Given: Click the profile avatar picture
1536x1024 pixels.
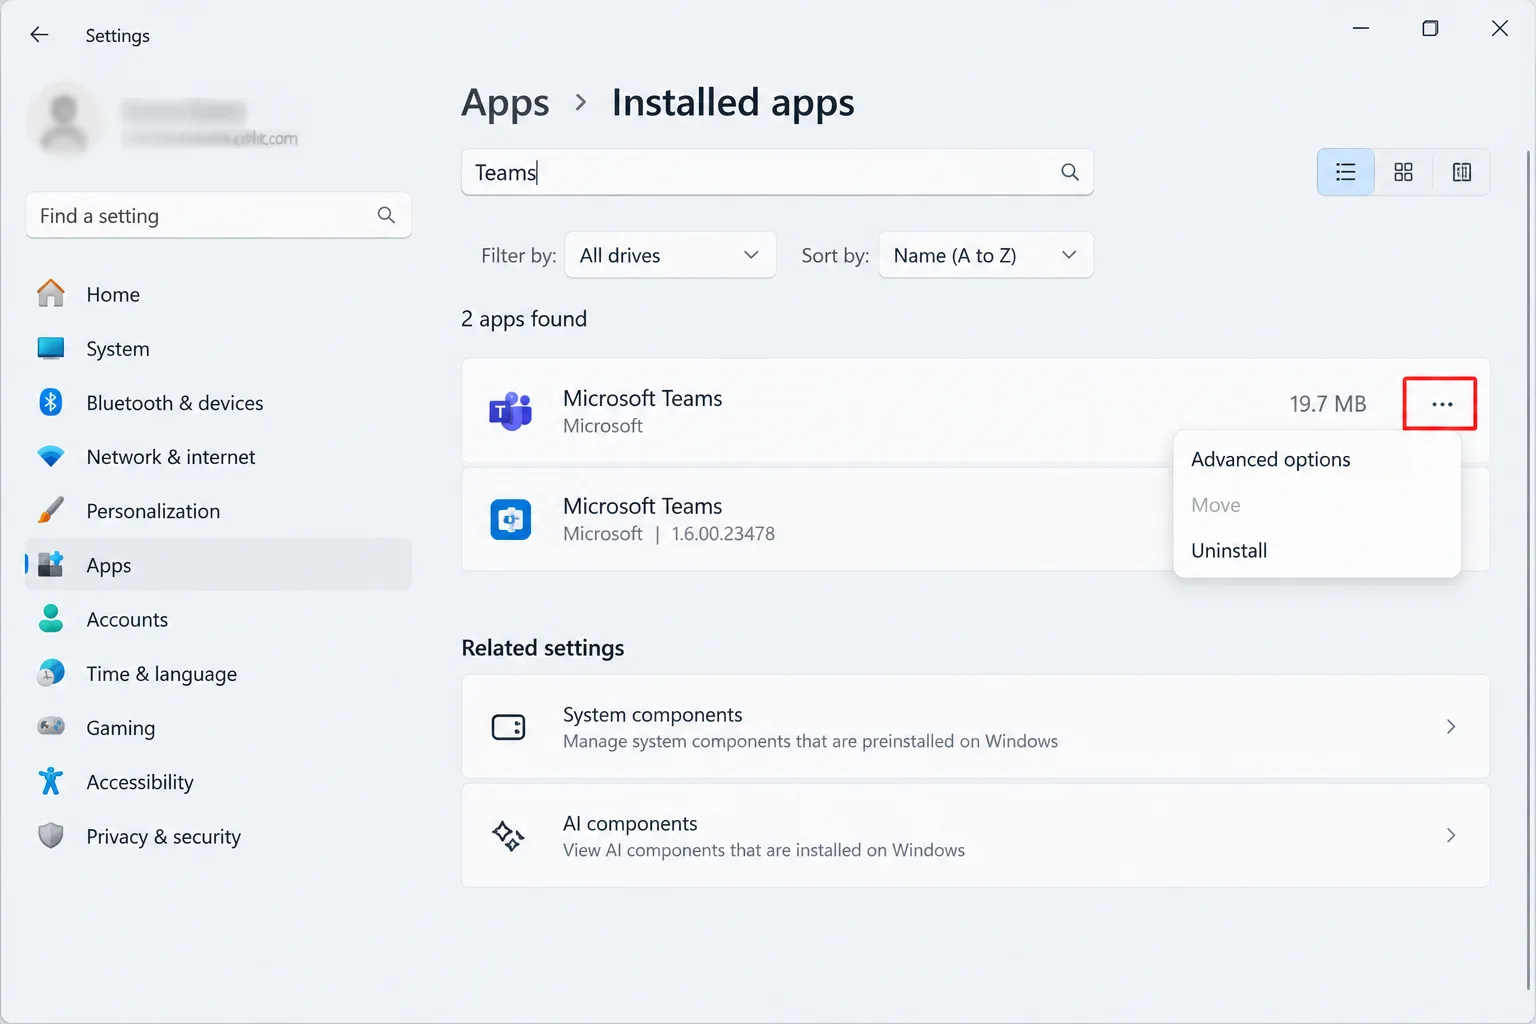Looking at the screenshot, I should [63, 121].
